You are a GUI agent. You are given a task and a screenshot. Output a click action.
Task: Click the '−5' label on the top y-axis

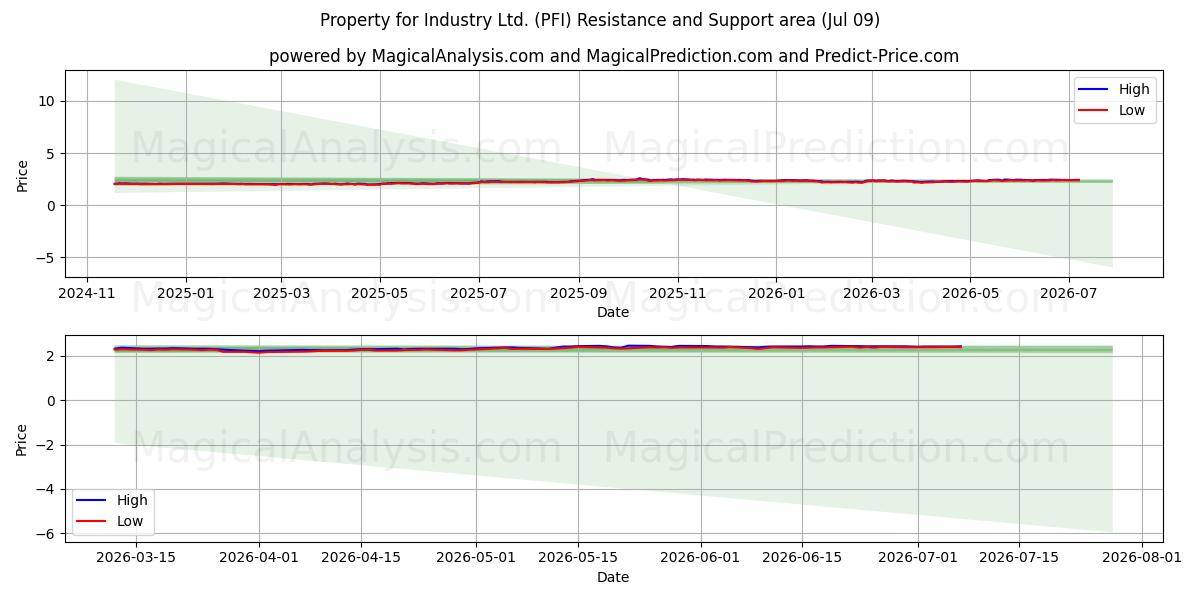point(47,257)
